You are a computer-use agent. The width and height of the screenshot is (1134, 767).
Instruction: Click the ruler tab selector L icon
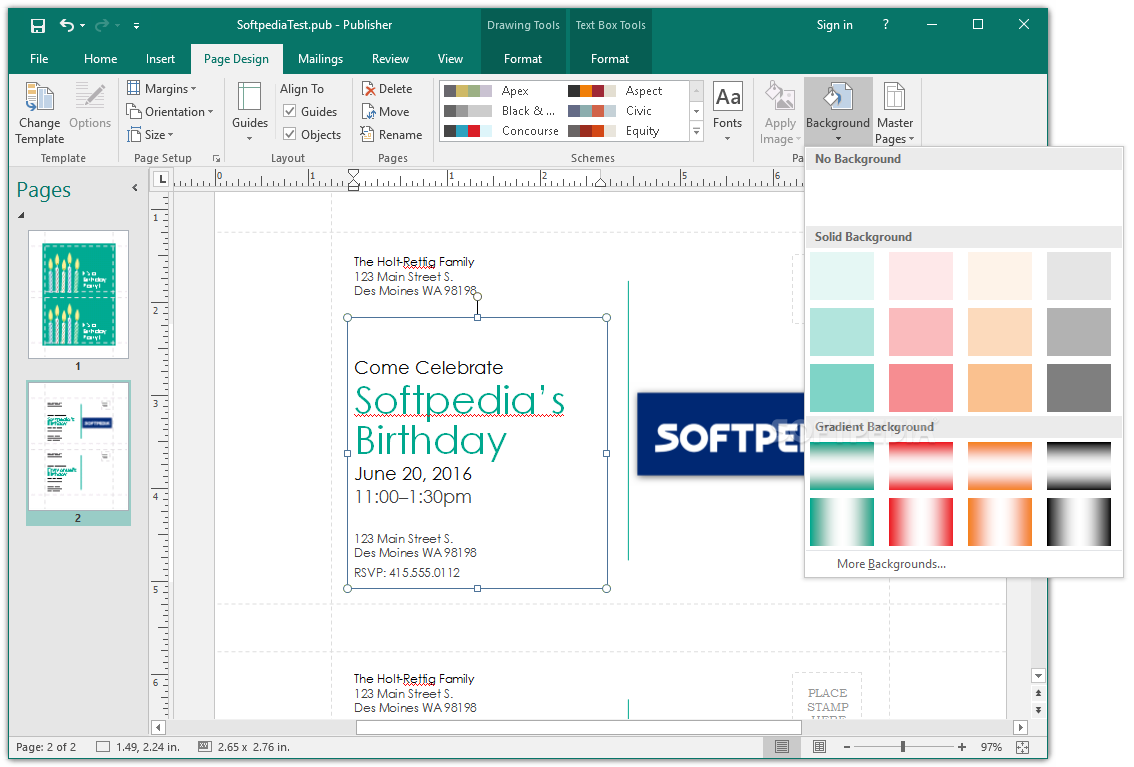161,179
